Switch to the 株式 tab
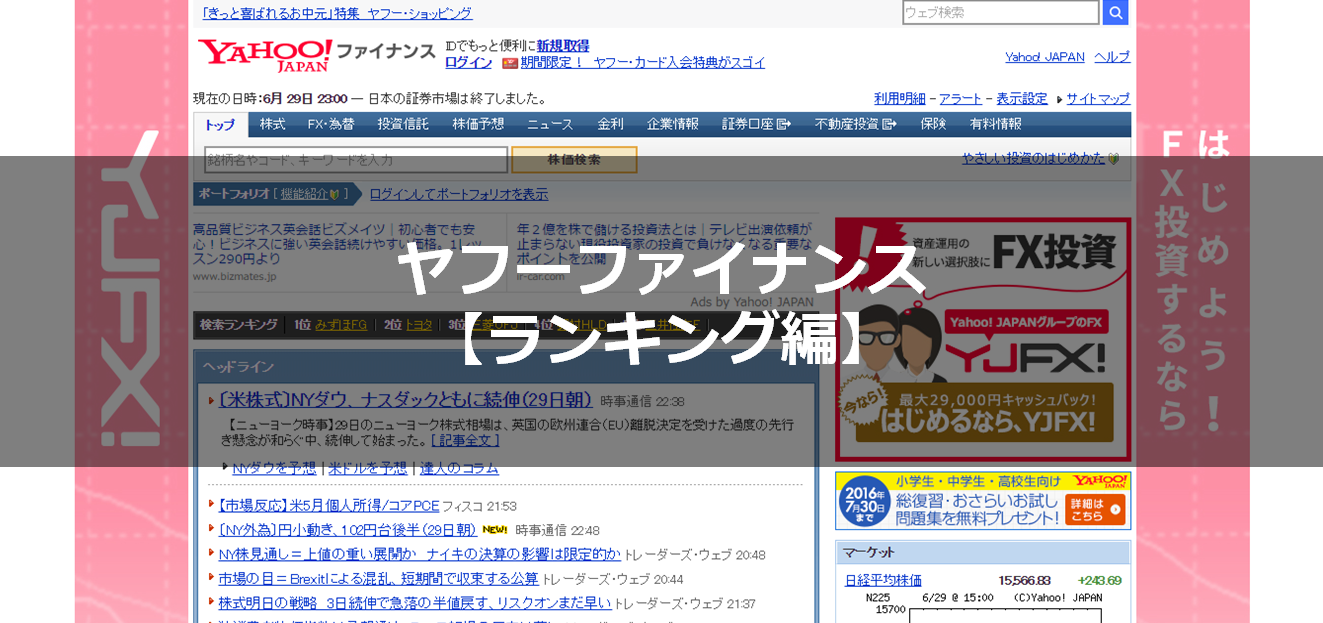 coord(273,124)
